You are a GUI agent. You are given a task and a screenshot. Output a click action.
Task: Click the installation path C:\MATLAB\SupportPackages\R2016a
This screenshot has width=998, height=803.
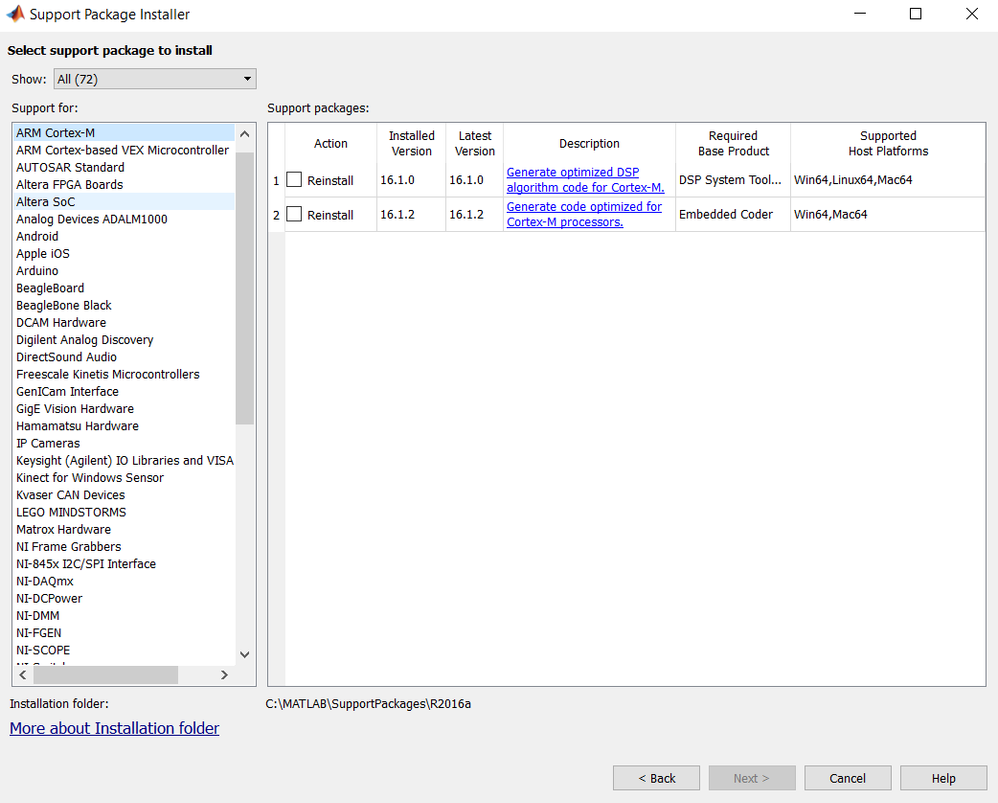click(x=369, y=704)
